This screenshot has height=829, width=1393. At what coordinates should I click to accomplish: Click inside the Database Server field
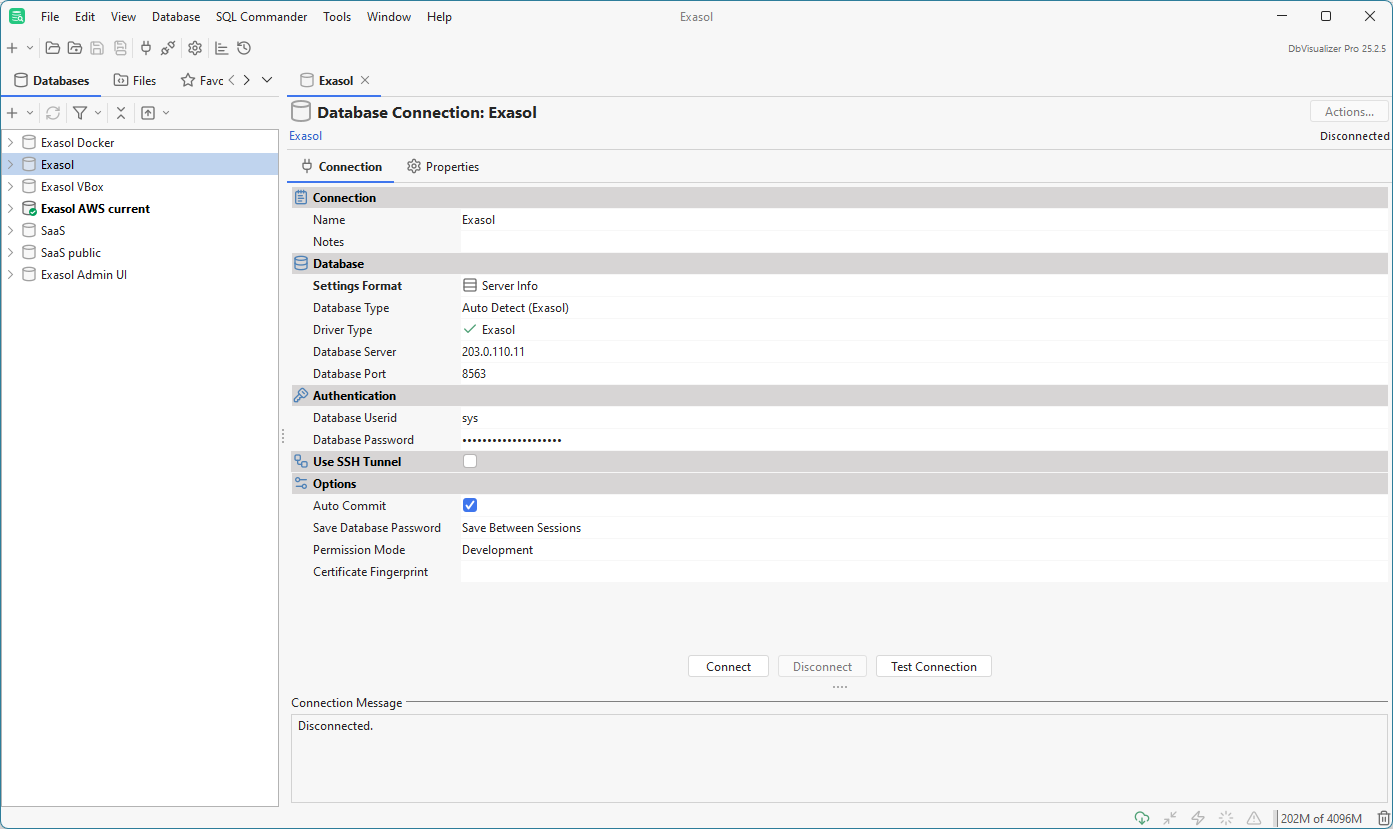pyautogui.click(x=600, y=351)
